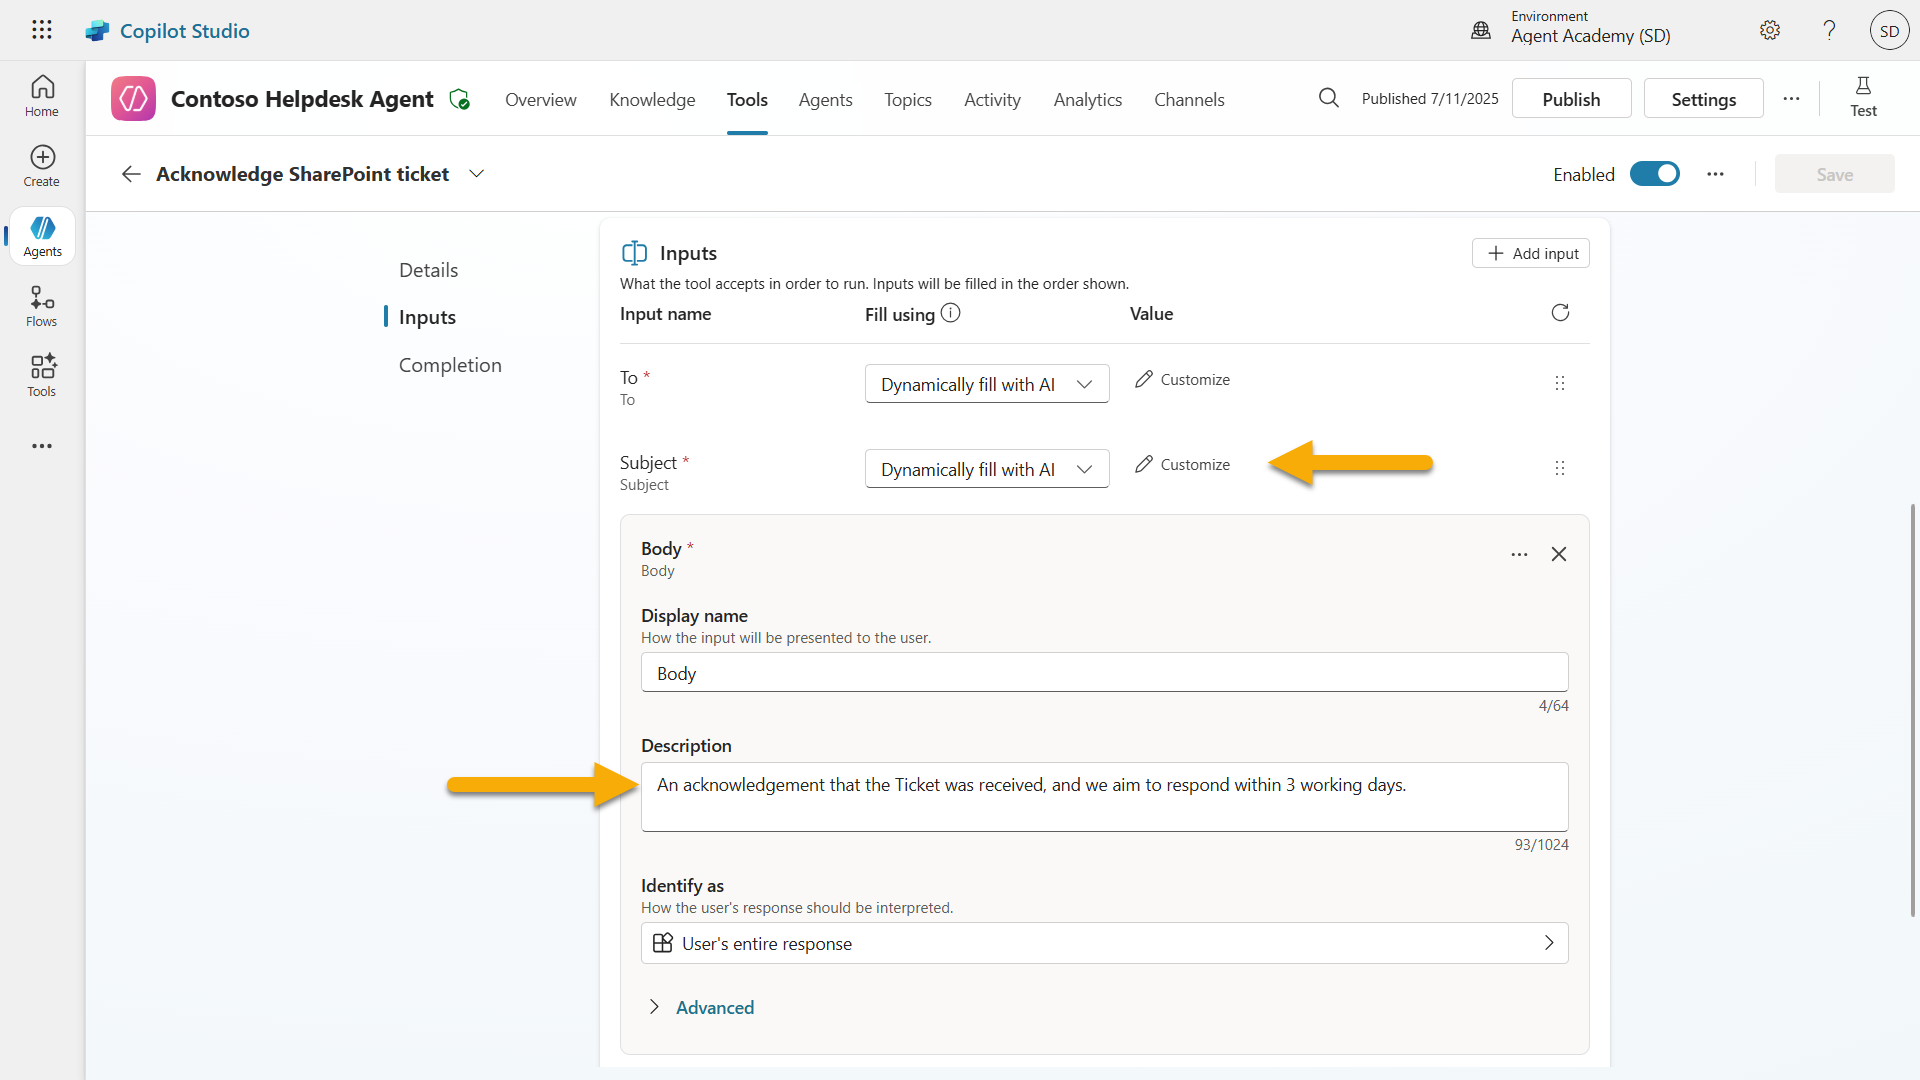The image size is (1920, 1080).
Task: Open search for the agent
Action: (1329, 98)
